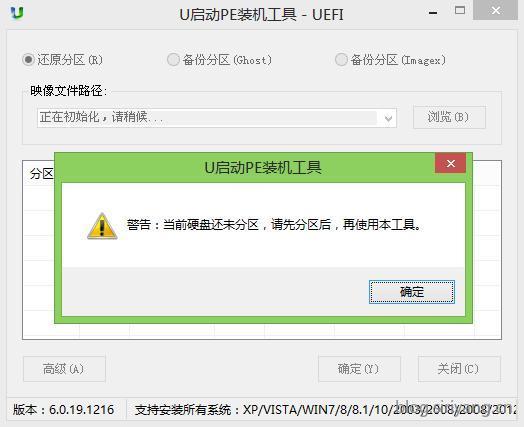This screenshot has width=524, height=427.
Task: Click the 确定 (Y) button at bottom
Action: [x=359, y=369]
